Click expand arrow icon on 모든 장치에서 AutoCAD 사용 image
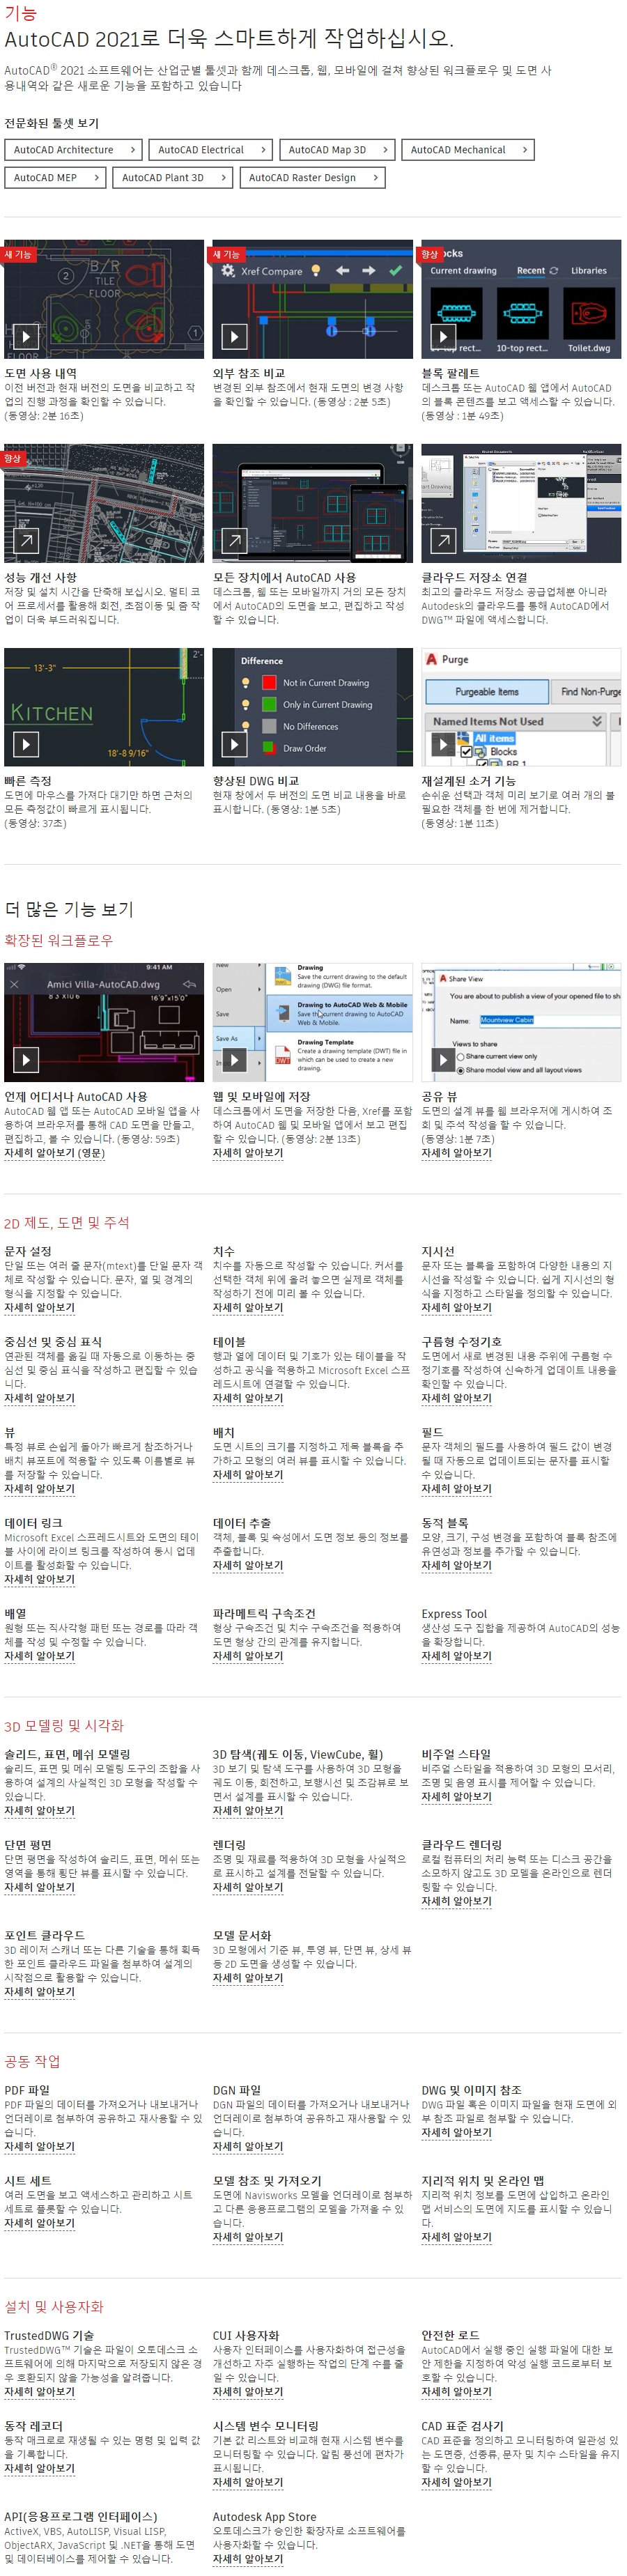This screenshot has width=627, height=2576. pyautogui.click(x=234, y=541)
